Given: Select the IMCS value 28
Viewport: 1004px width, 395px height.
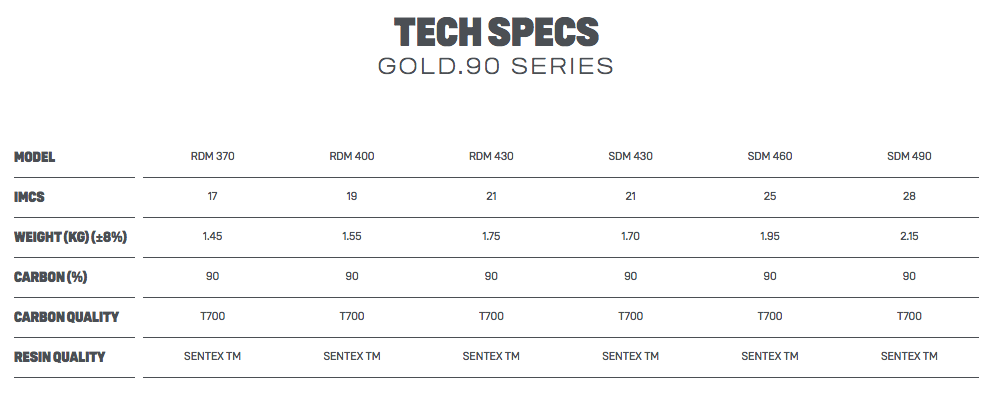Looking at the screenshot, I should pyautogui.click(x=909, y=197).
